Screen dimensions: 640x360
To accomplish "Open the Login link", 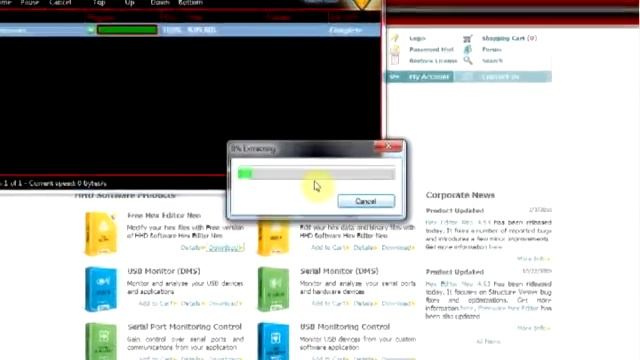I will 417,38.
